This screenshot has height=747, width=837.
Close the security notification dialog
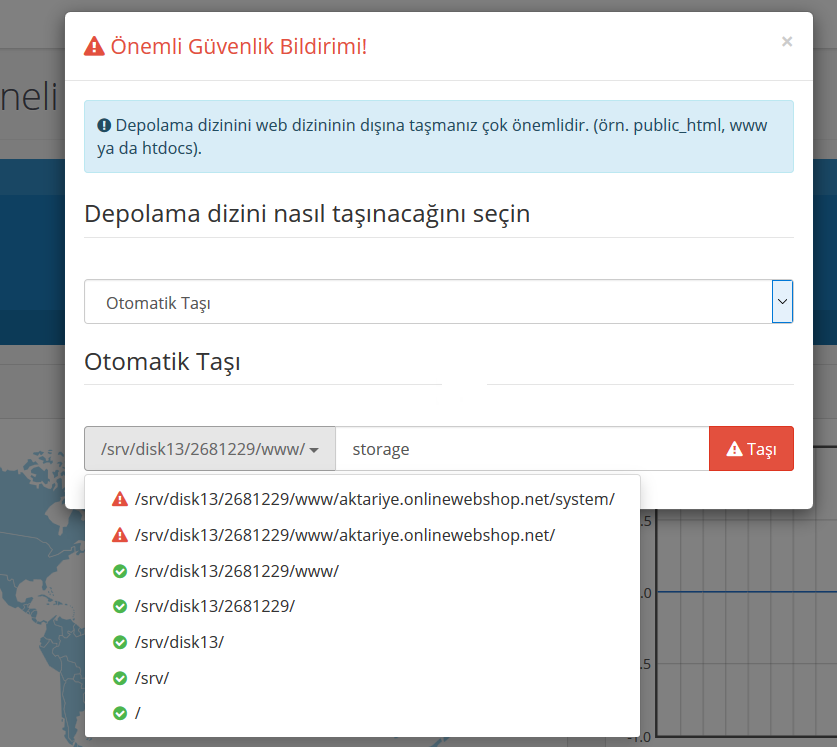(786, 42)
